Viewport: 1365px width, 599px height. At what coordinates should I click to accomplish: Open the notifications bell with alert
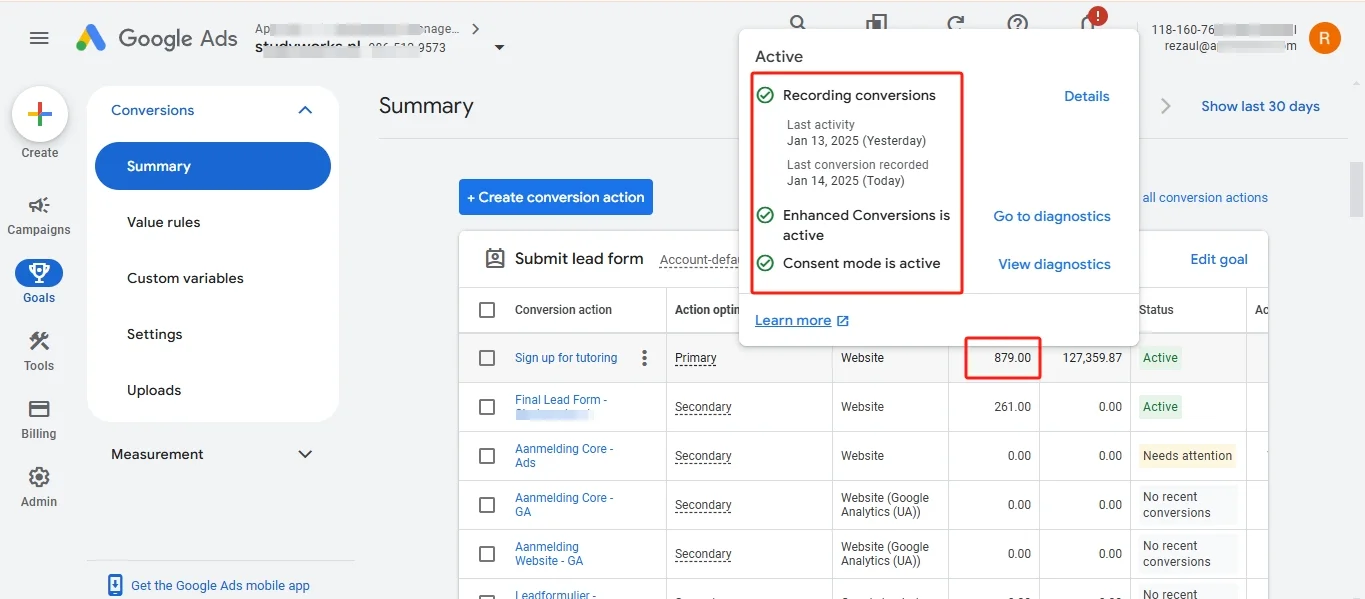pos(1090,20)
